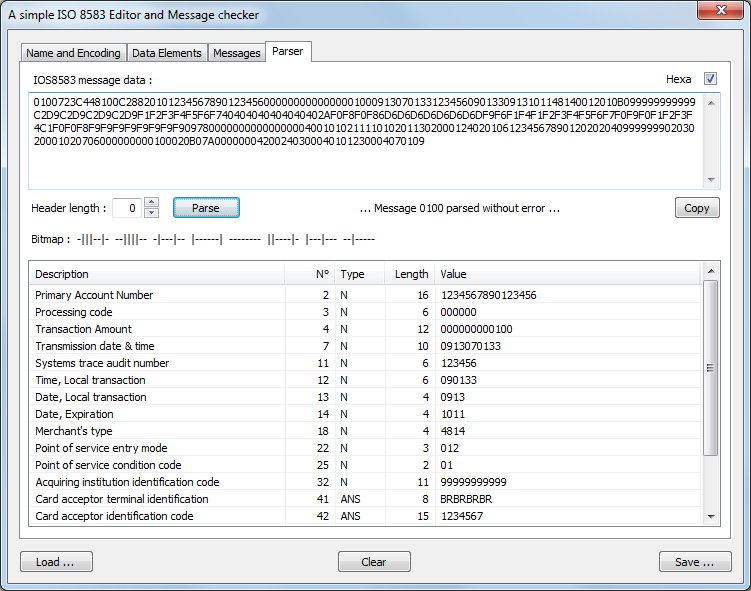Select the Primary Account Number row
The image size is (751, 591).
click(x=366, y=295)
